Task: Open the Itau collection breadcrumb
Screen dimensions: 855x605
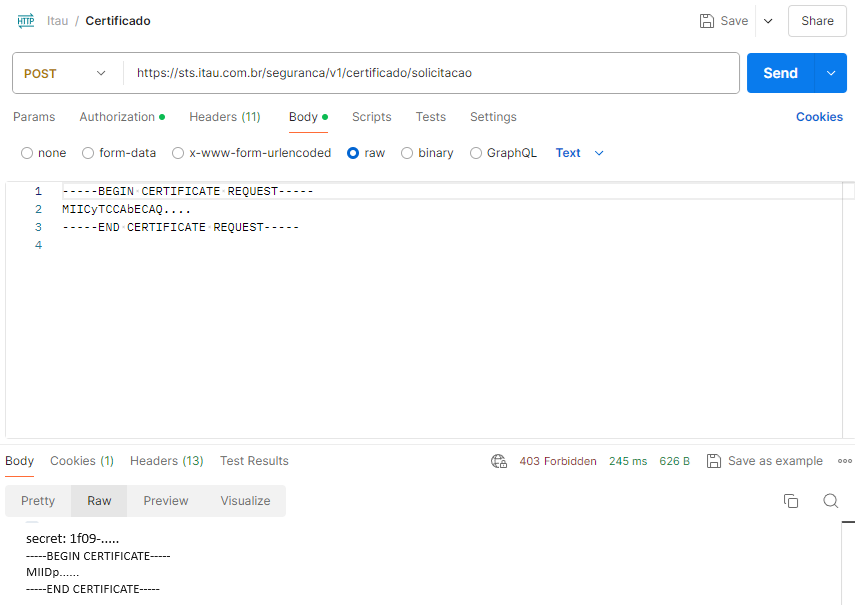Action: point(57,21)
